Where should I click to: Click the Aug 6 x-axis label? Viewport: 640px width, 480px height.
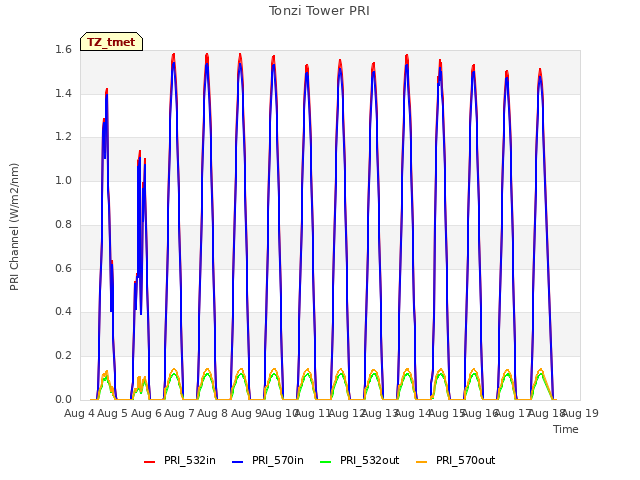tap(146, 413)
